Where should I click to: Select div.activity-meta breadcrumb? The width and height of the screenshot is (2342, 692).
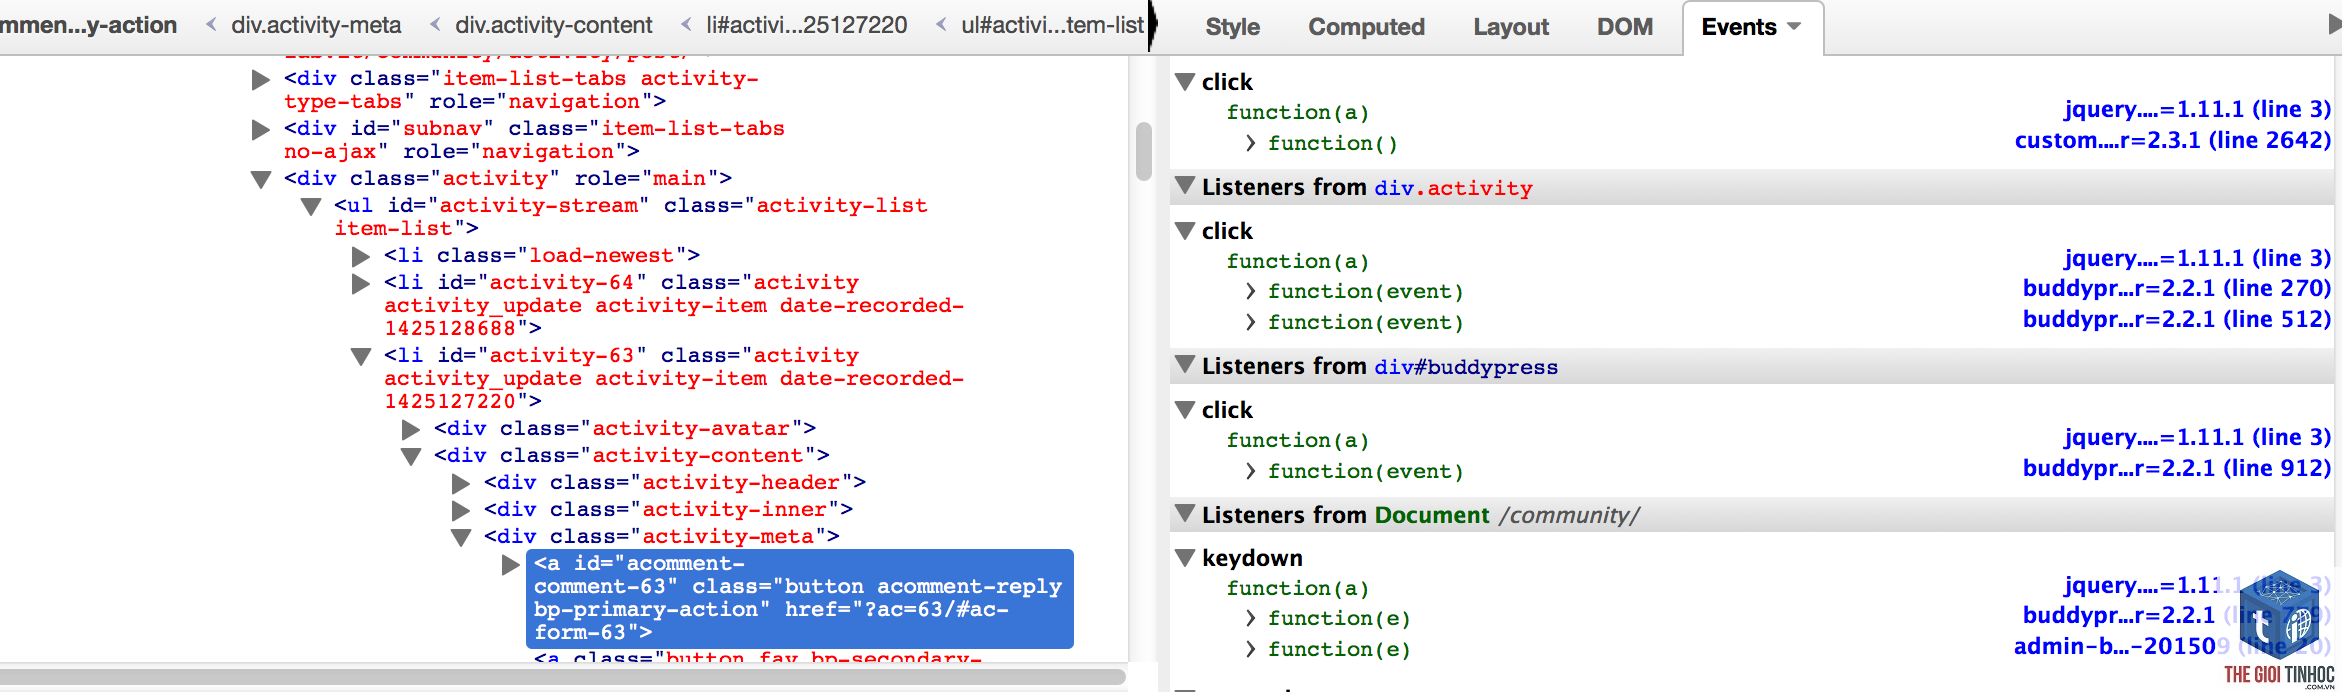(316, 25)
